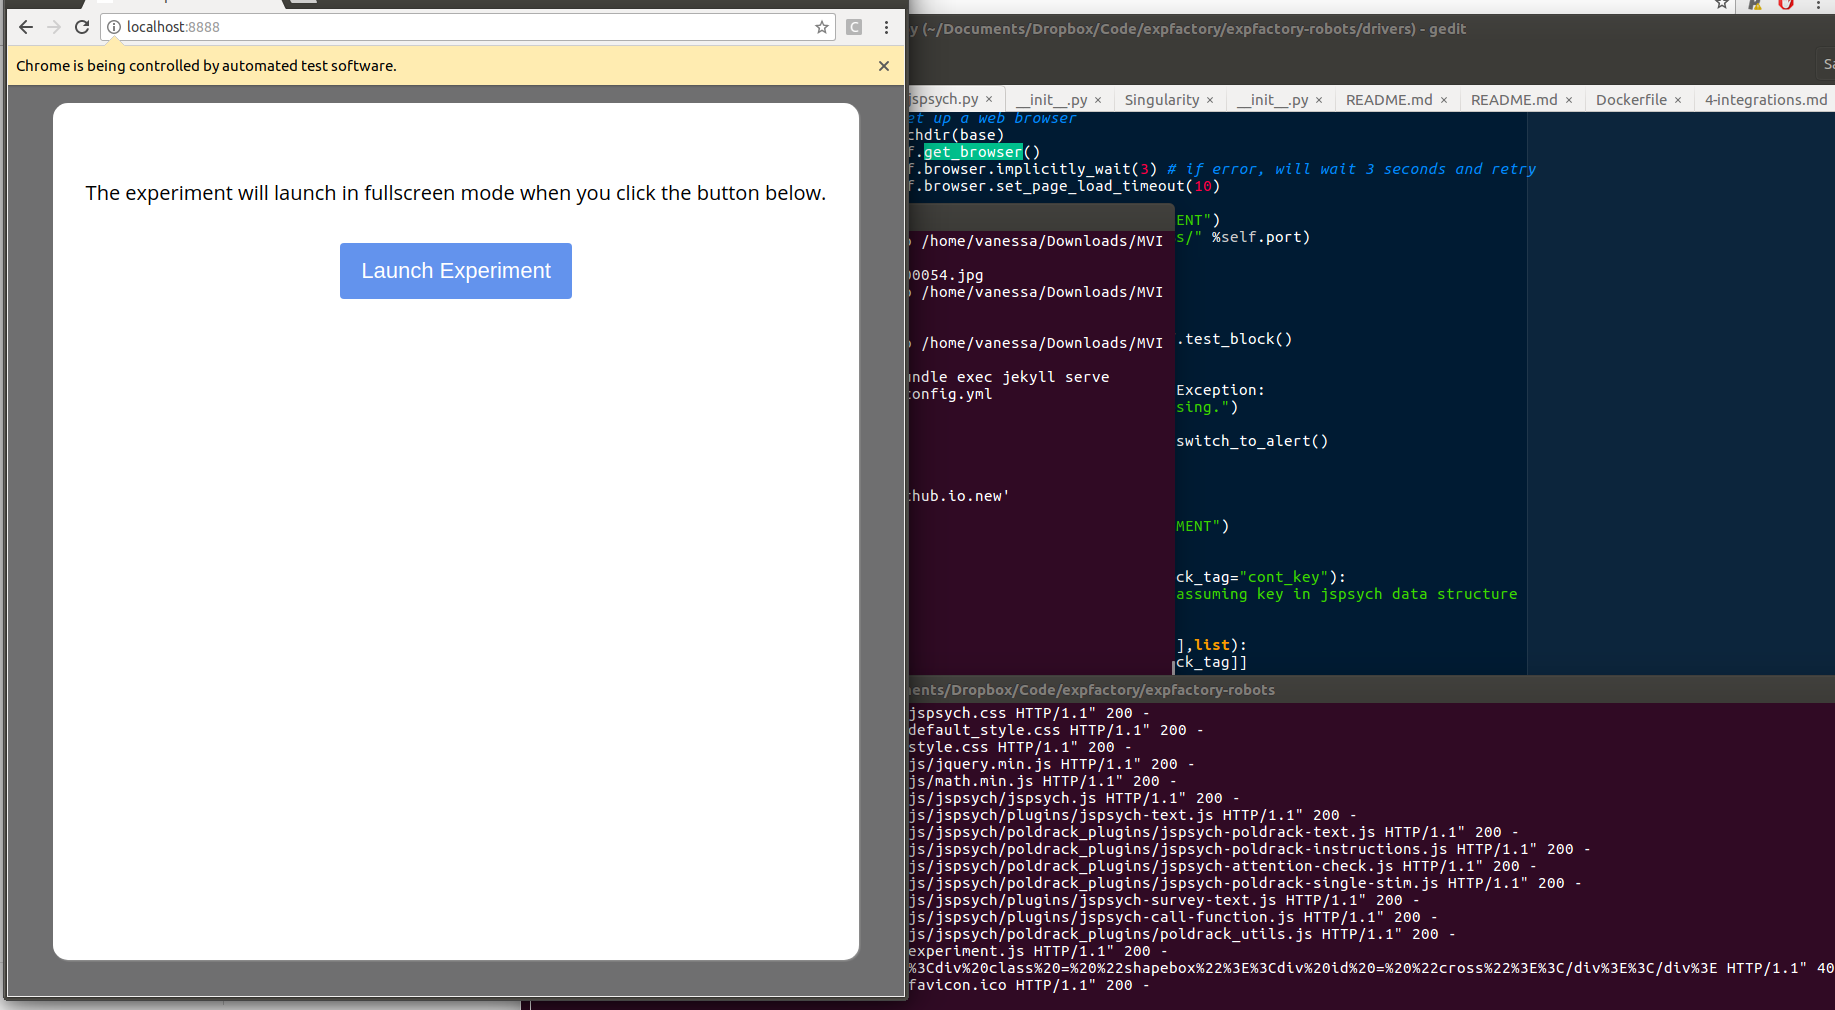This screenshot has height=1010, width=1835.
Task: Click Chrome's forward navigation arrow
Action: (54, 27)
